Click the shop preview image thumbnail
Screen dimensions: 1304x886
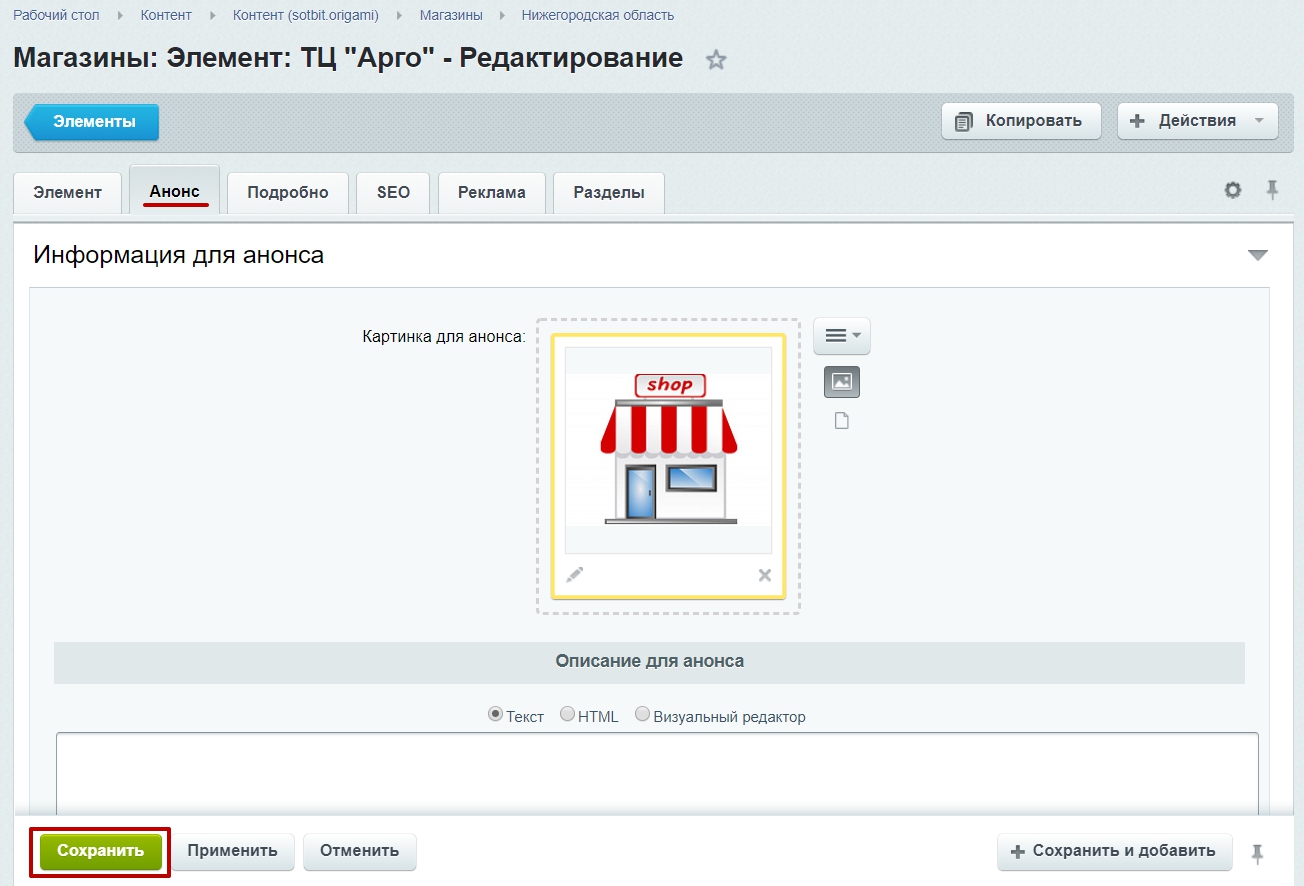pyautogui.click(x=669, y=450)
